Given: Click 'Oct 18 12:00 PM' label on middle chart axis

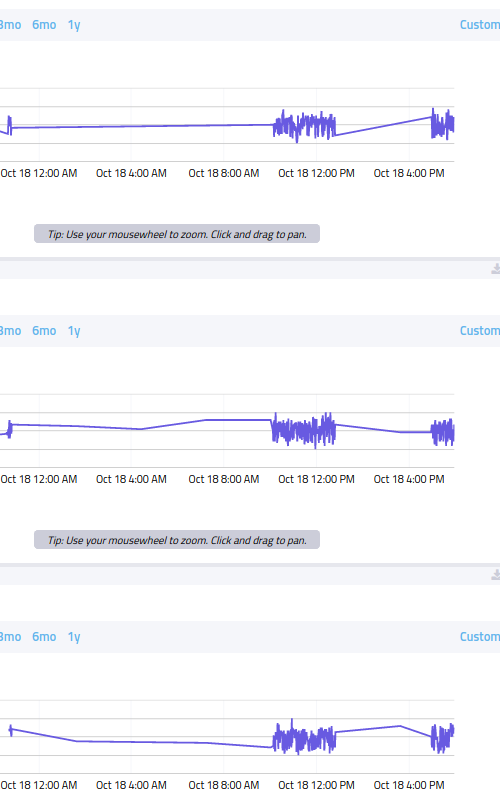Looking at the screenshot, I should coord(316,479).
